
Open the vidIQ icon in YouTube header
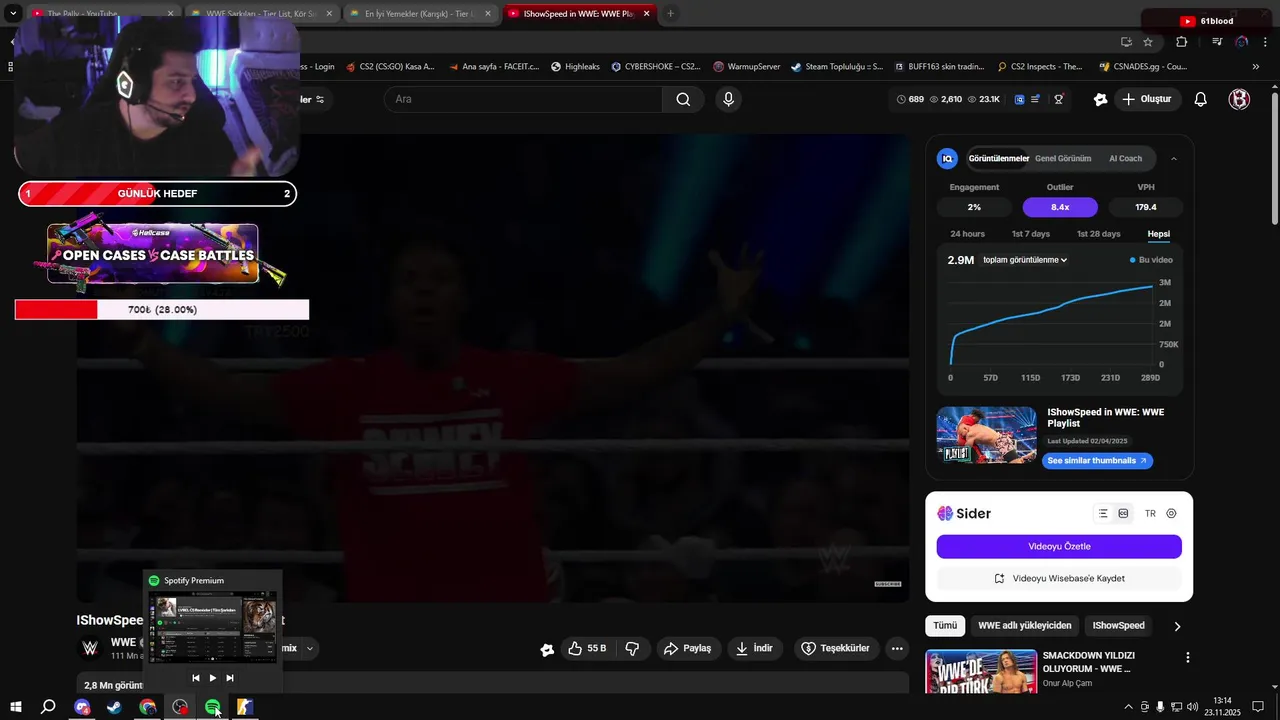click(x=1019, y=99)
